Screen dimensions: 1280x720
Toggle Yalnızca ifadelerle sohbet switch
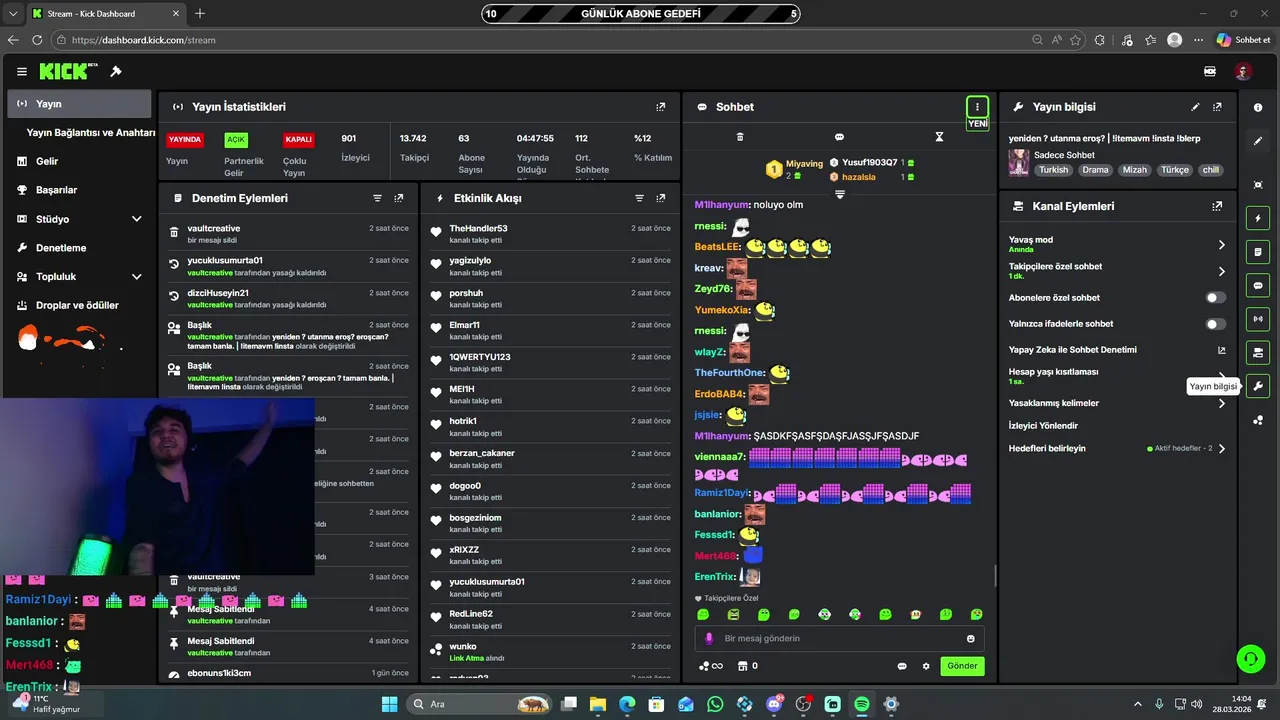1215,324
